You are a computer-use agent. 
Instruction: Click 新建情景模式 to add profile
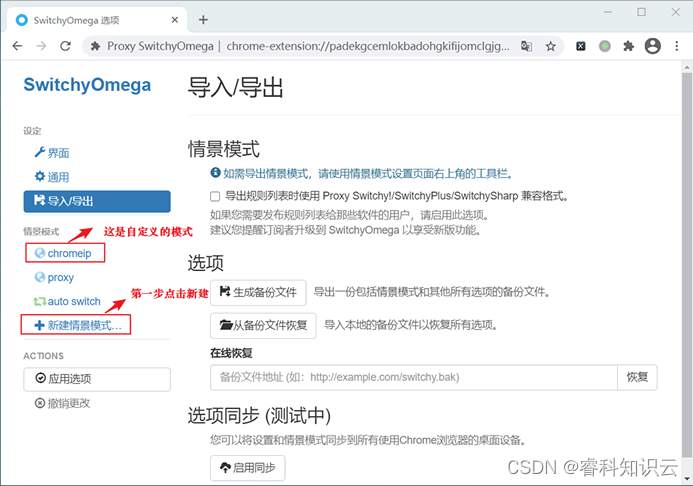click(x=78, y=326)
